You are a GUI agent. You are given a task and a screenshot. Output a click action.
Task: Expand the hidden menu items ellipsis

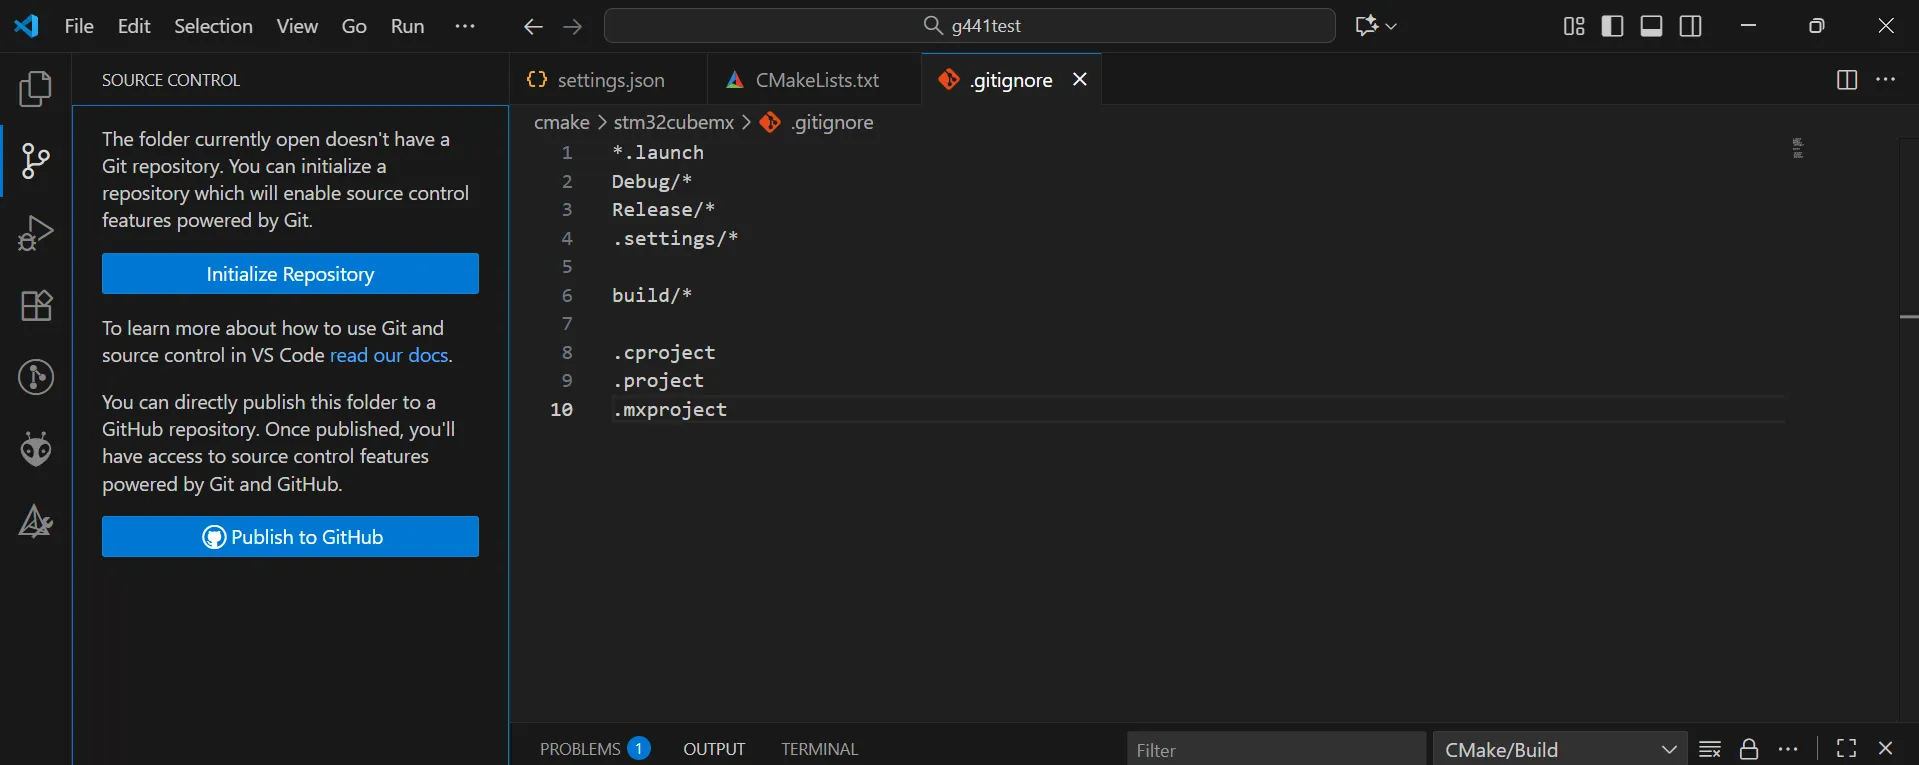click(x=465, y=26)
